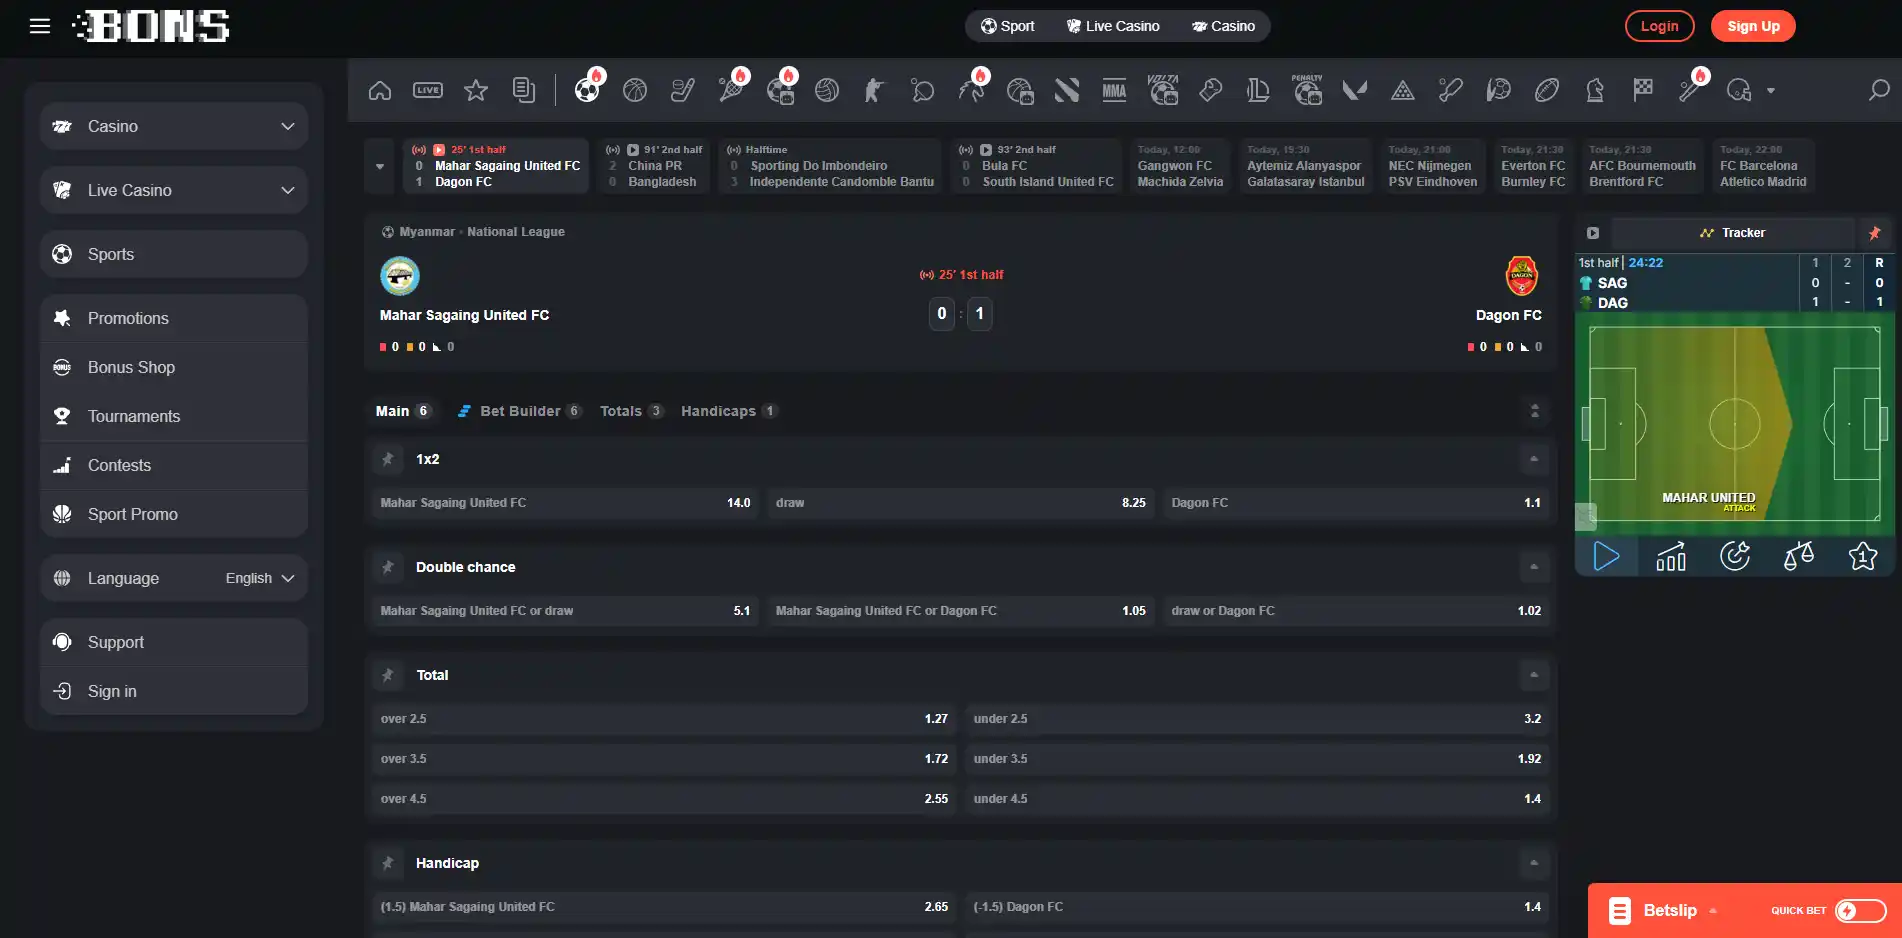Viewport: 1902px width, 938px height.
Task: Open the Sport tab in the top navigation
Action: coord(1007,26)
